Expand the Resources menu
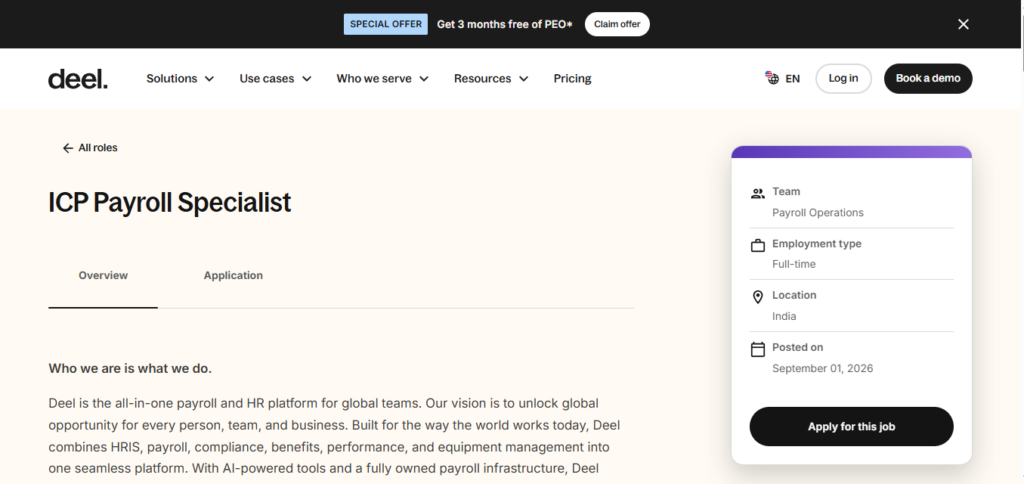Screen dimensions: 1024x484 [x=491, y=78]
